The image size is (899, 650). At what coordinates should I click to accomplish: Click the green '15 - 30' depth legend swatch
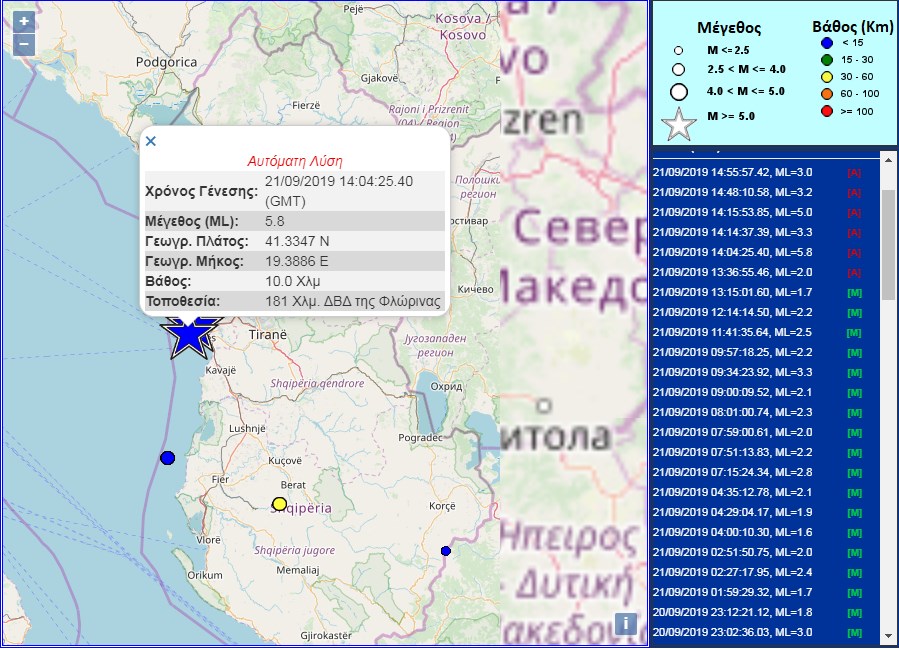(827, 60)
